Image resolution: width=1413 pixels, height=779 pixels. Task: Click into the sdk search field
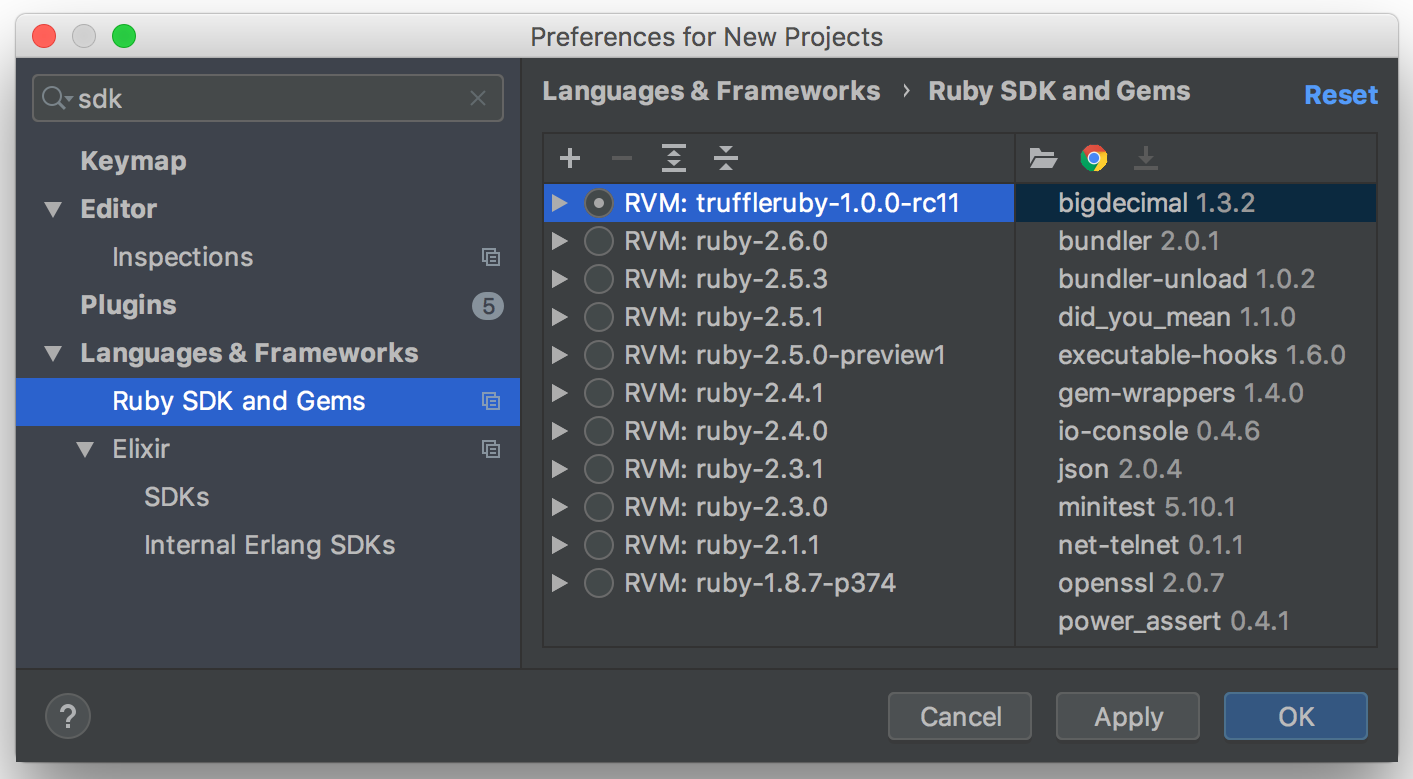[268, 98]
